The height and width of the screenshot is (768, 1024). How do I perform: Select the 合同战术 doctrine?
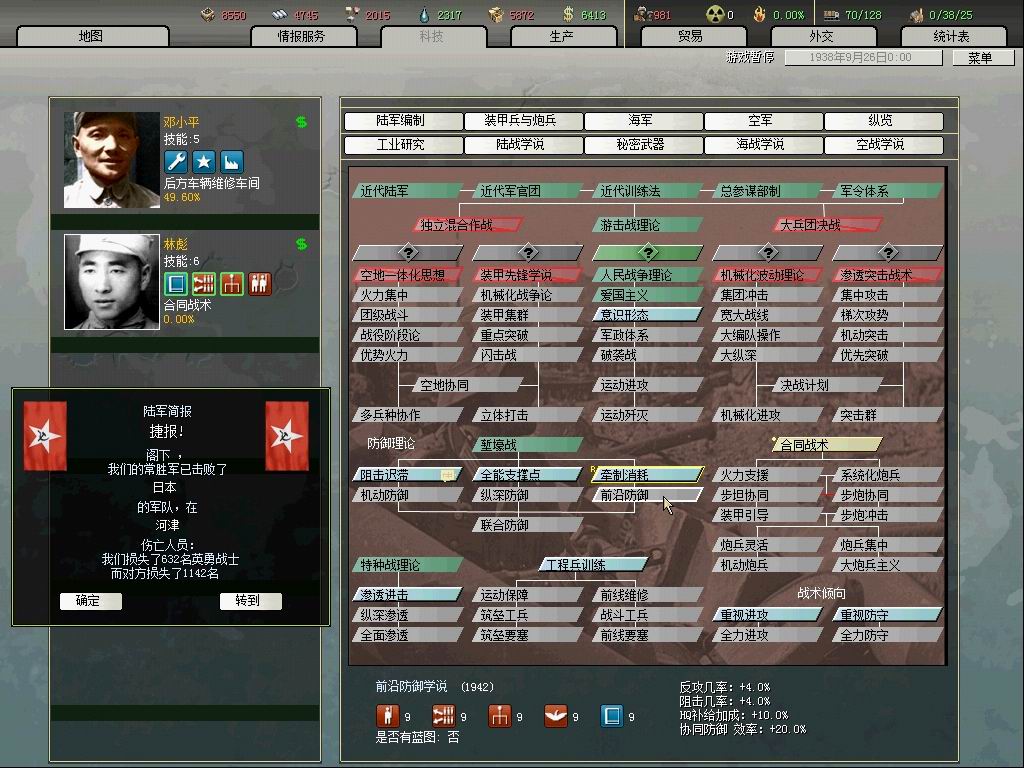coord(827,445)
